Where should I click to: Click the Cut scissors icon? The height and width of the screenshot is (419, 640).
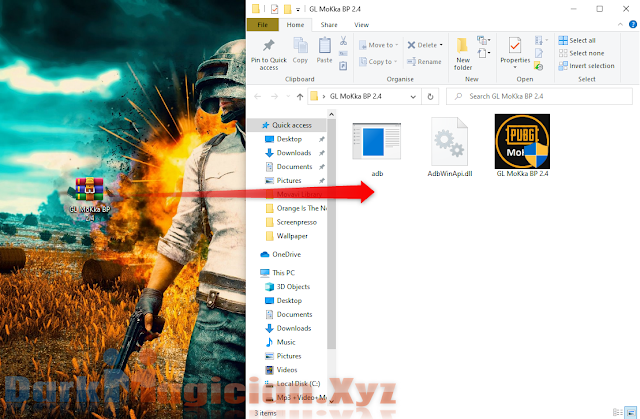point(343,40)
